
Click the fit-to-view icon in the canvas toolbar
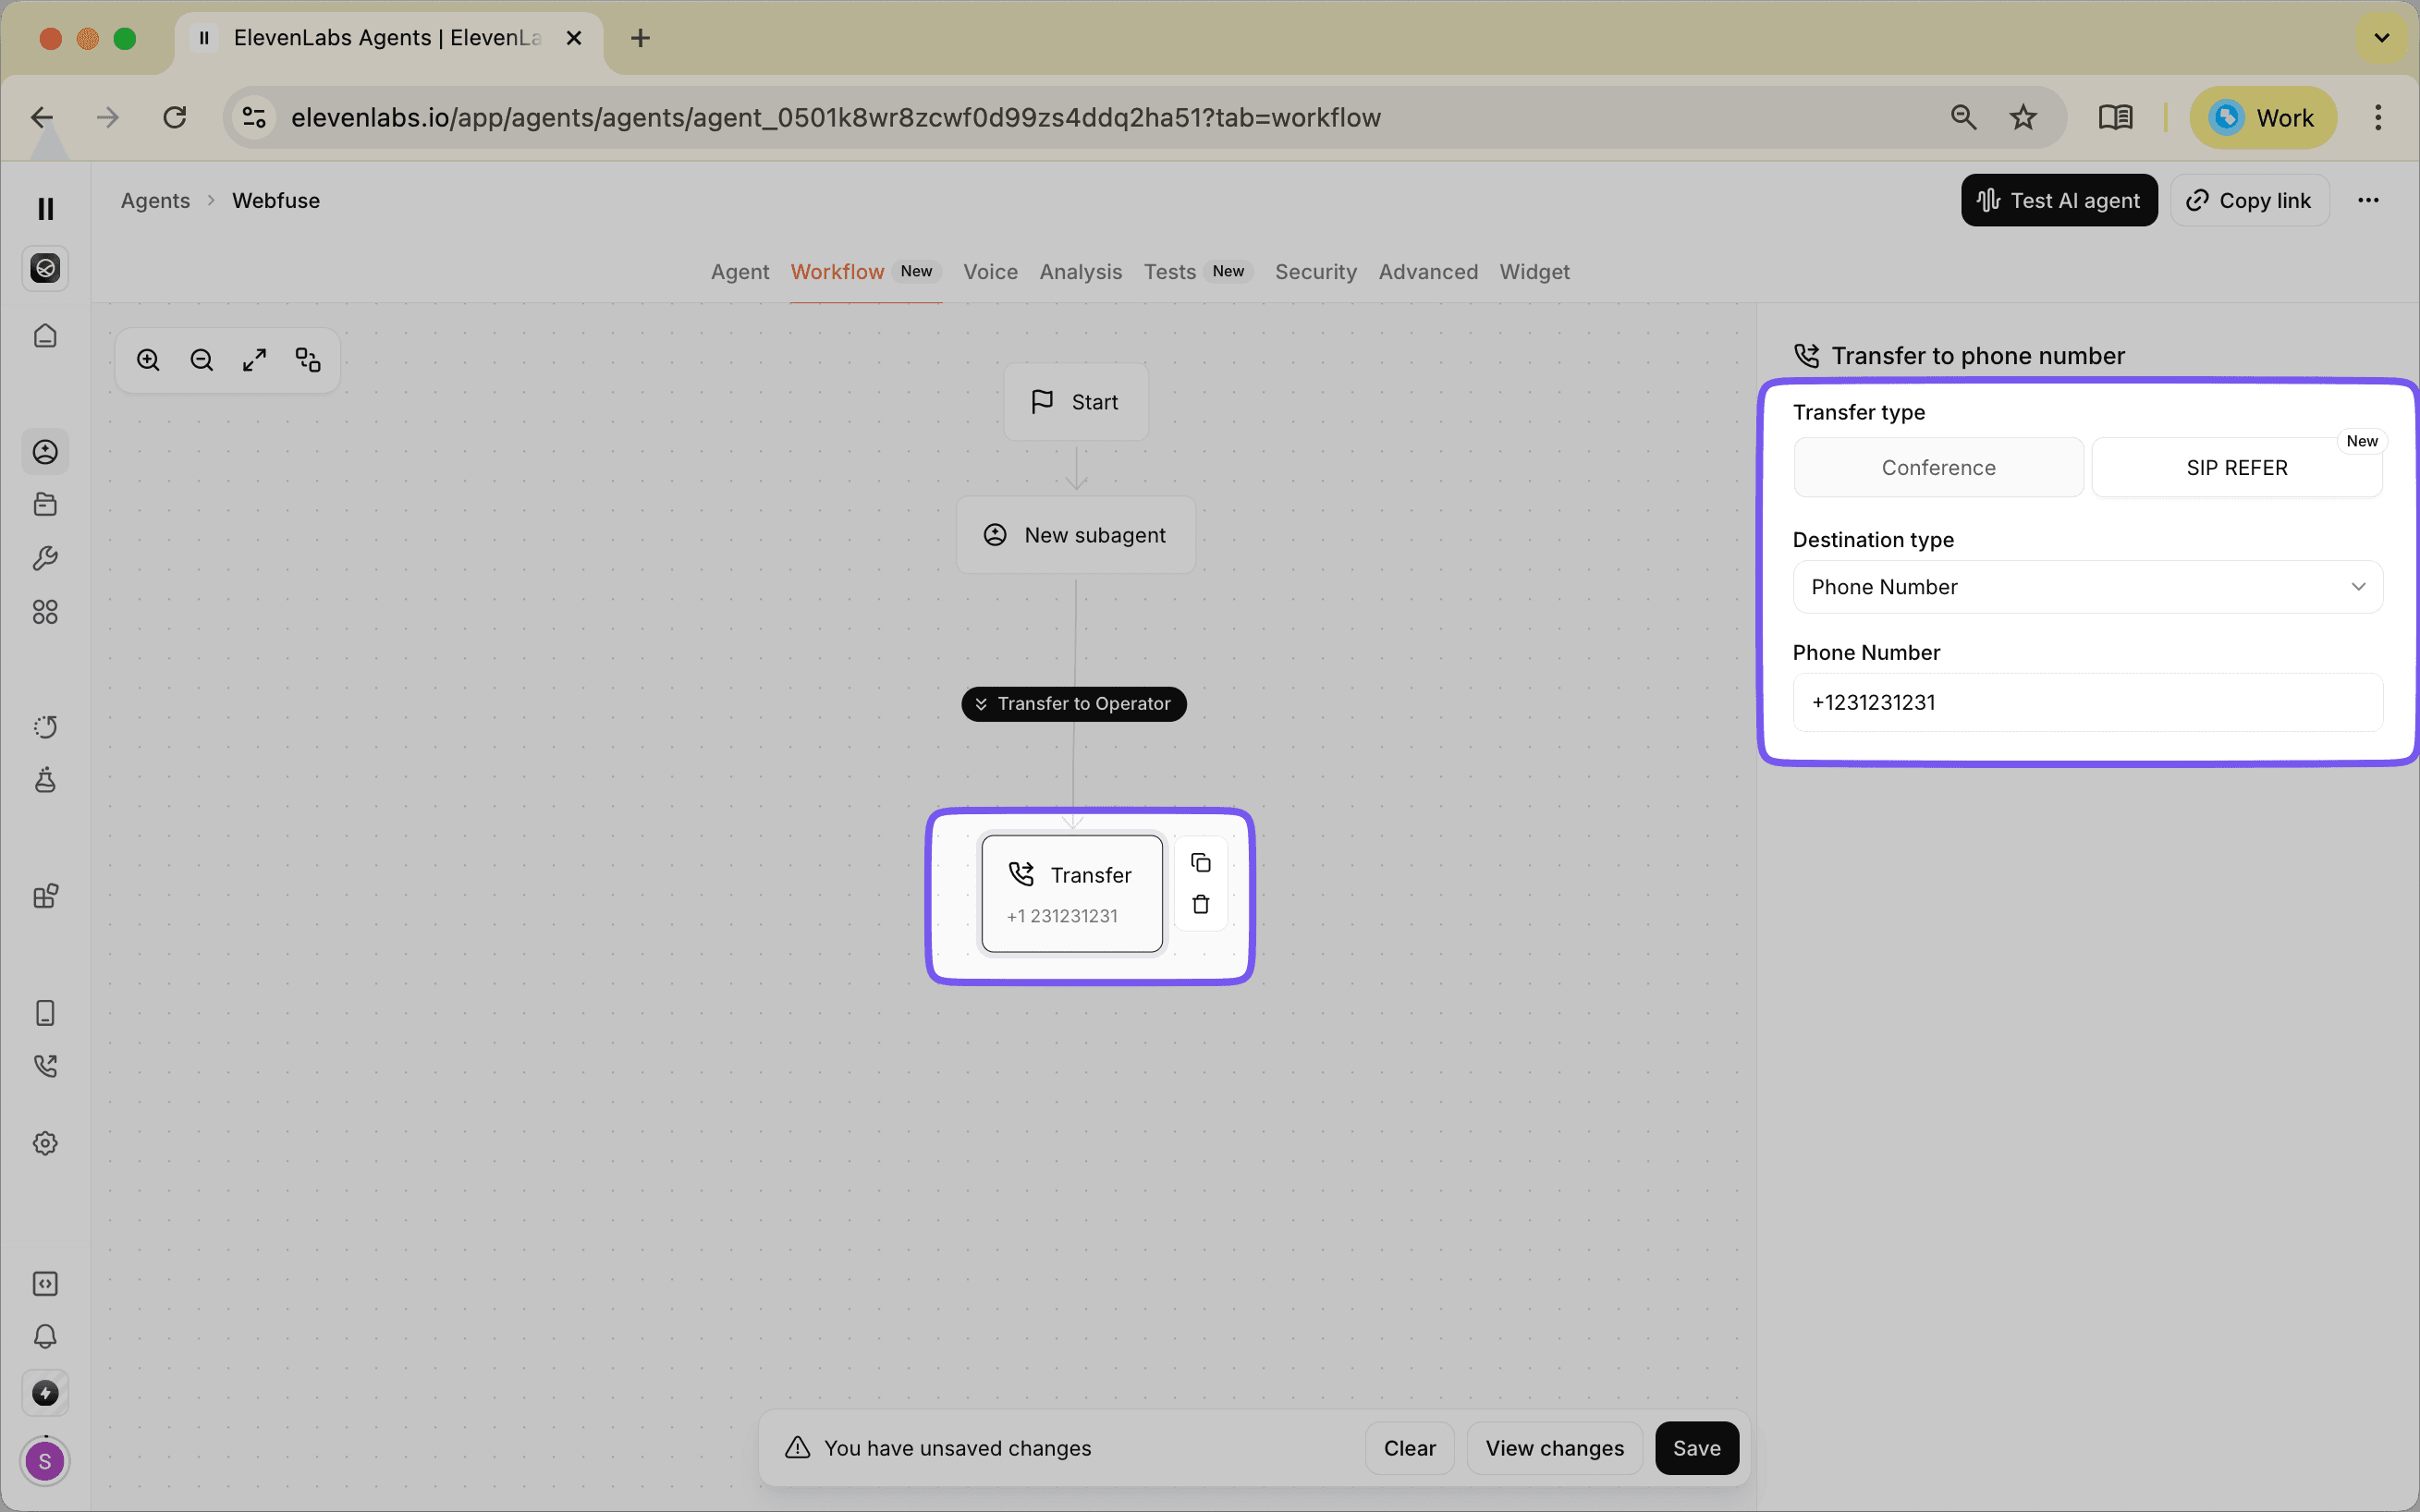(254, 359)
